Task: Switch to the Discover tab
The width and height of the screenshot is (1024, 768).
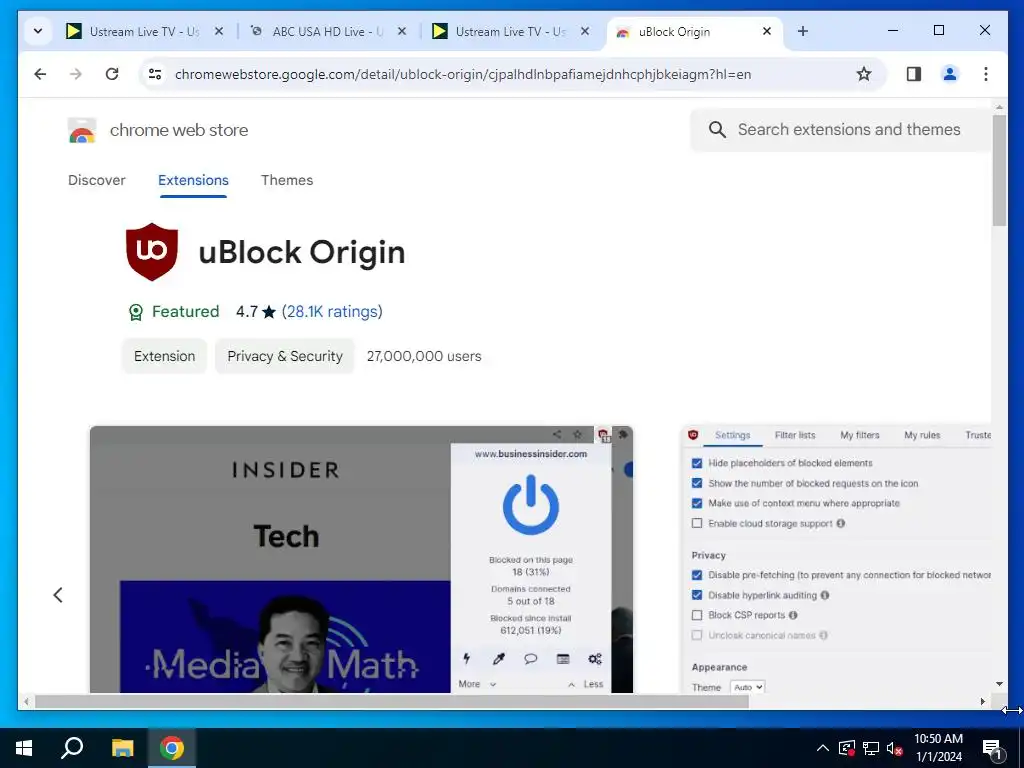Action: click(x=97, y=180)
